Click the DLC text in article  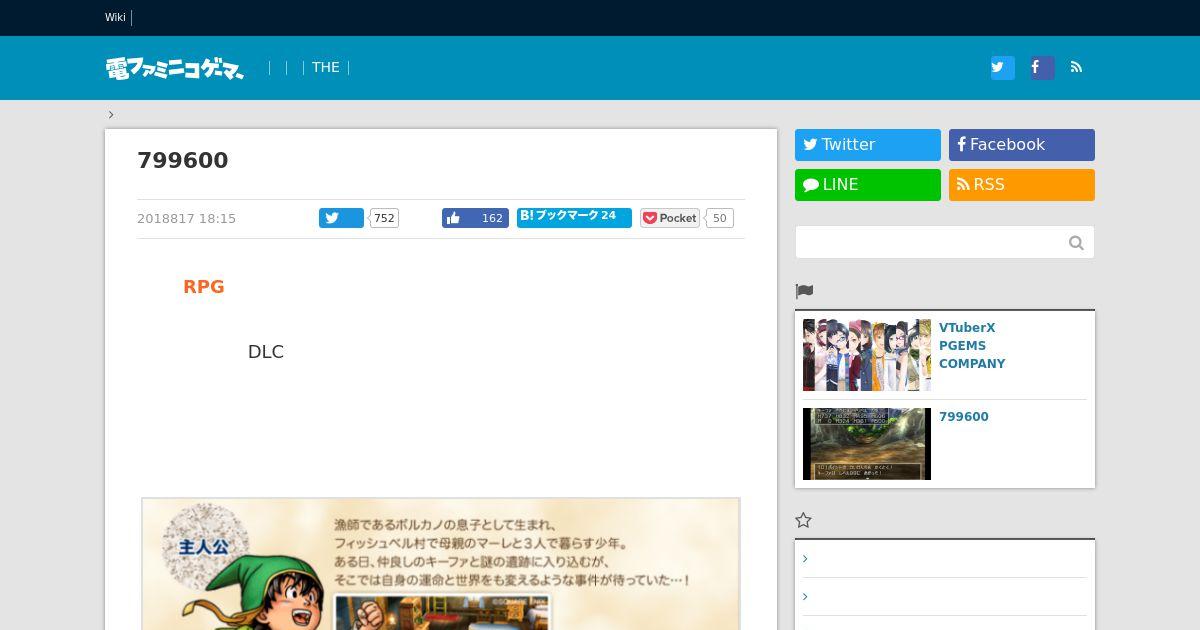click(266, 352)
